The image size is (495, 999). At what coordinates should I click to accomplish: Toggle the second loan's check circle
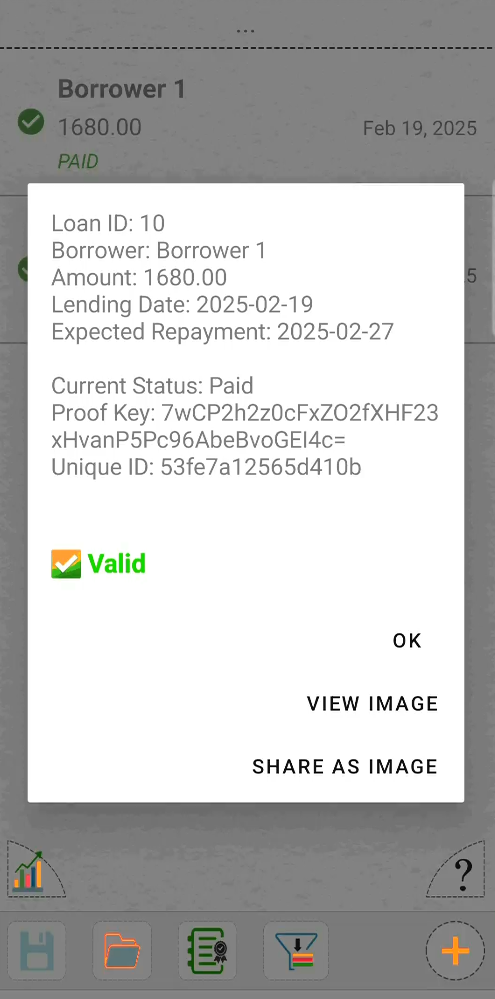[24, 269]
